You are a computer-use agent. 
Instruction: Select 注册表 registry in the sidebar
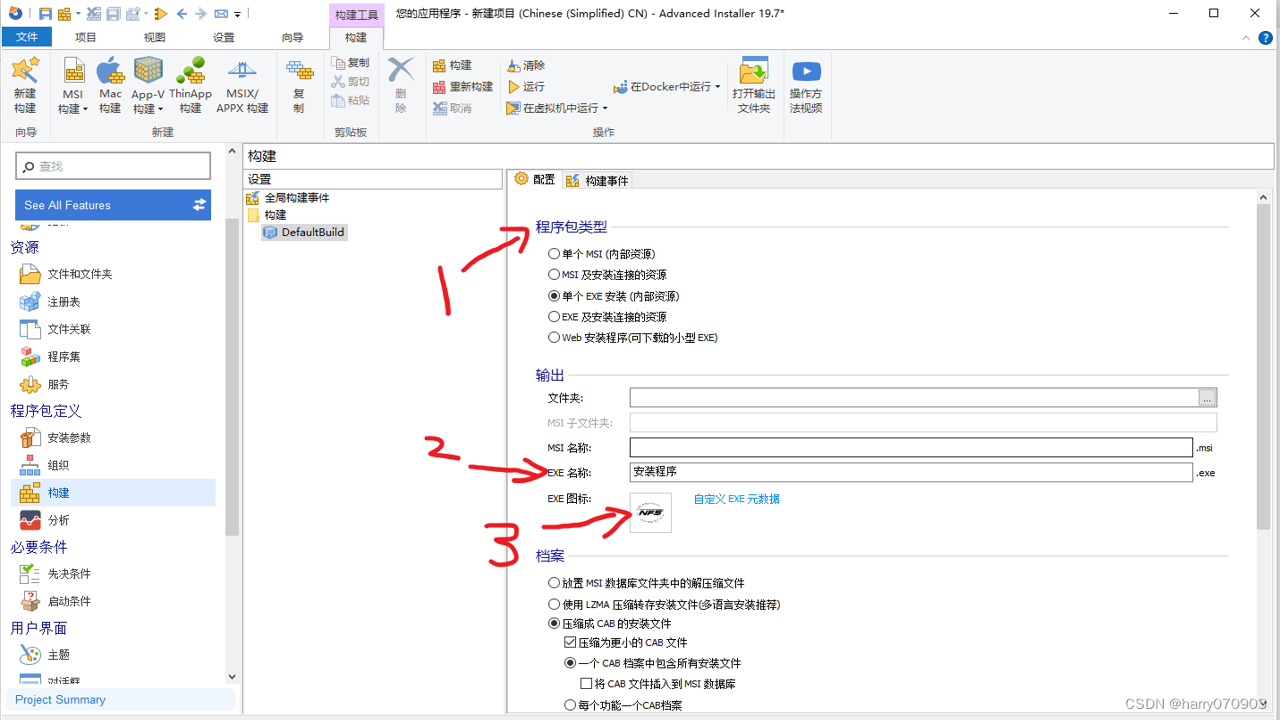point(50,301)
